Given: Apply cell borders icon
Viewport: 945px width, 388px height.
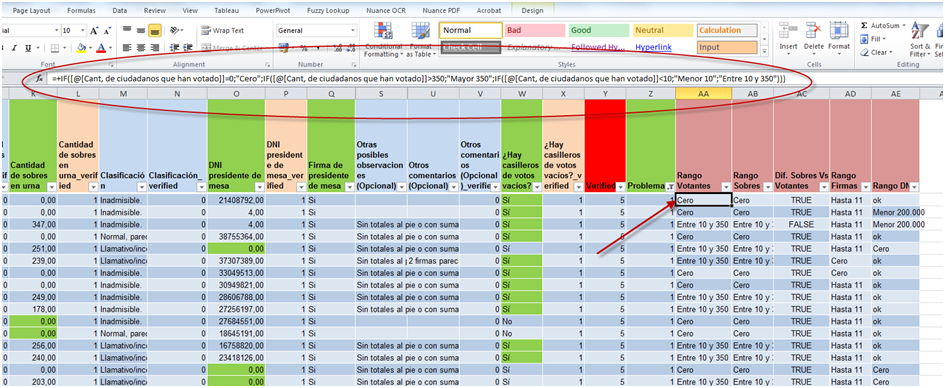Looking at the screenshot, I should [54, 48].
